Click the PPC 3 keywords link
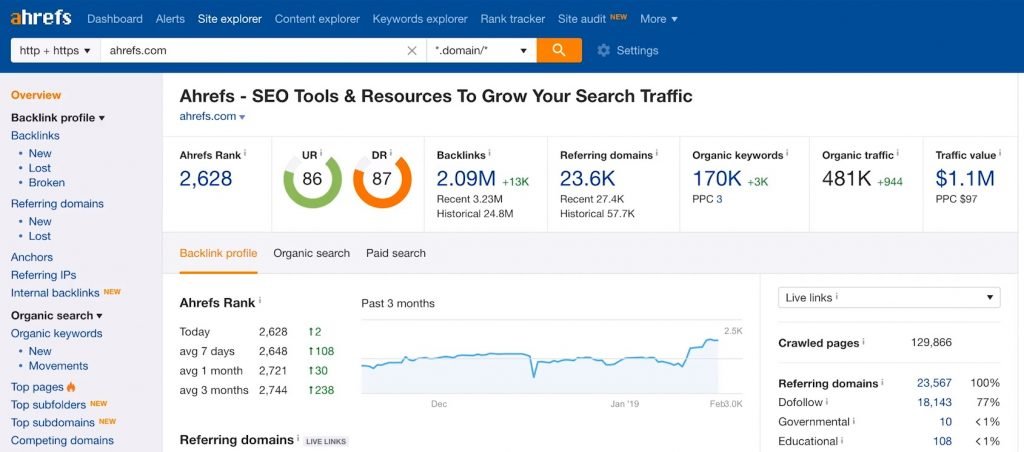This screenshot has width=1024, height=452. point(719,199)
